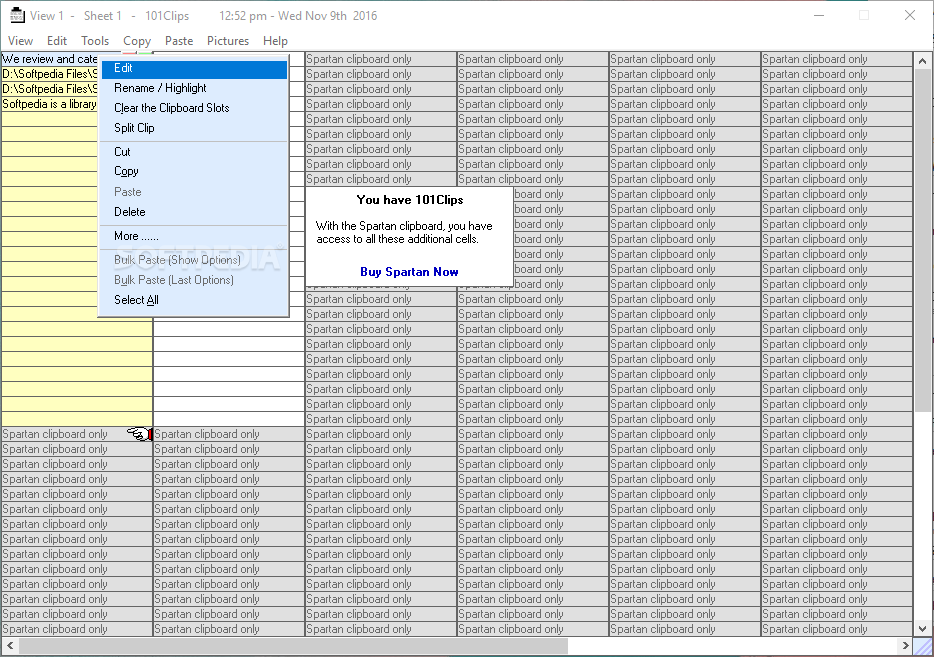Click left arrow of horizontal scrollbar

[x=10, y=646]
